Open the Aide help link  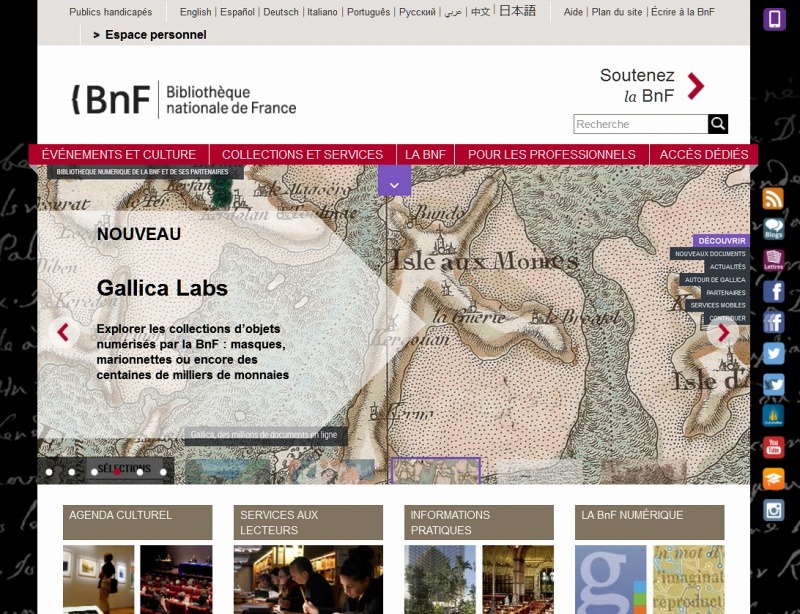[x=573, y=12]
